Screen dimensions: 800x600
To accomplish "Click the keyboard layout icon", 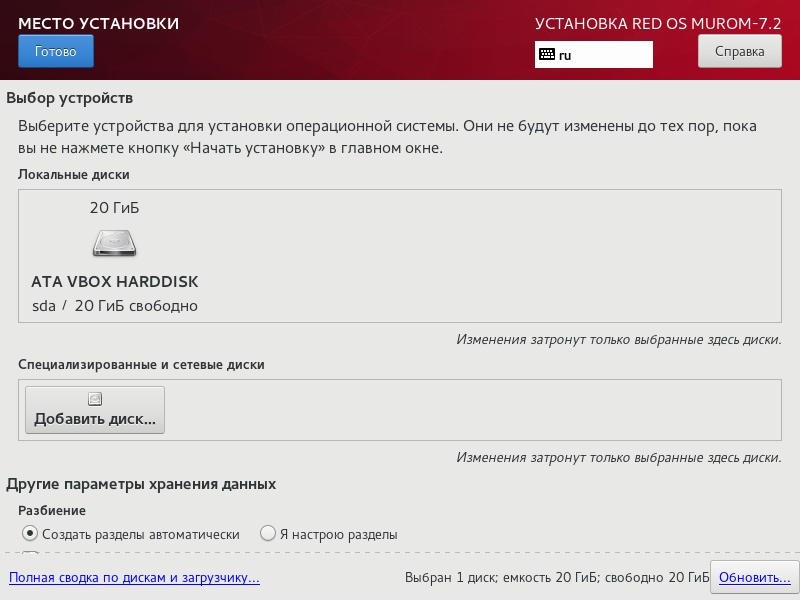I will pyautogui.click(x=546, y=55).
